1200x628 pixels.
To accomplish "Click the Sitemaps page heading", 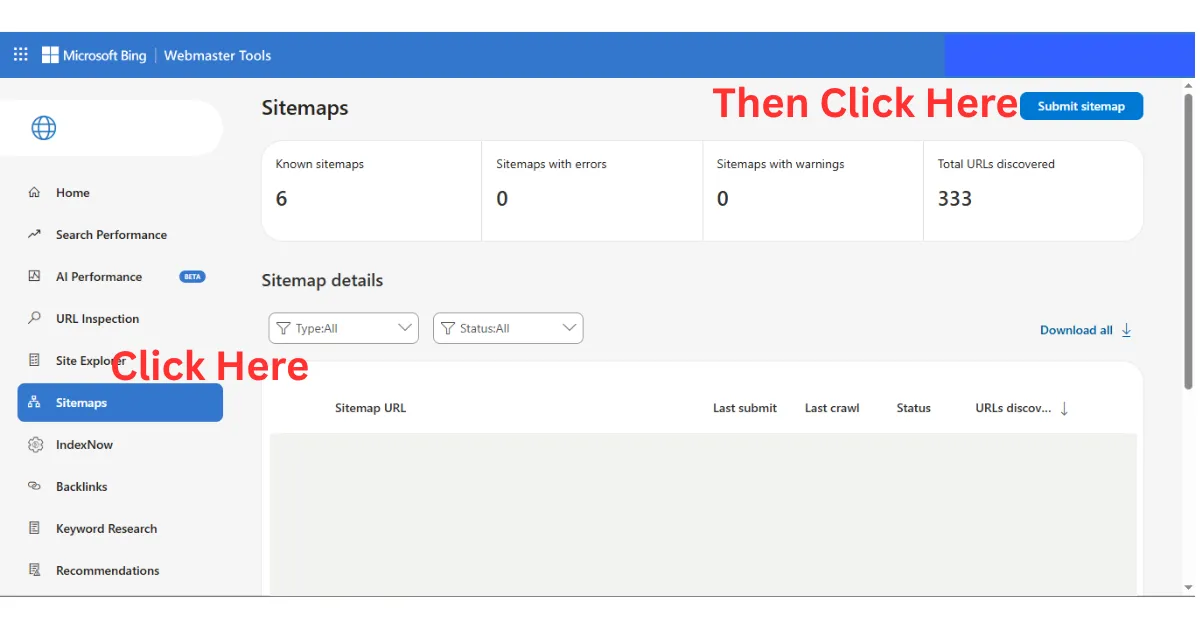I will 305,108.
